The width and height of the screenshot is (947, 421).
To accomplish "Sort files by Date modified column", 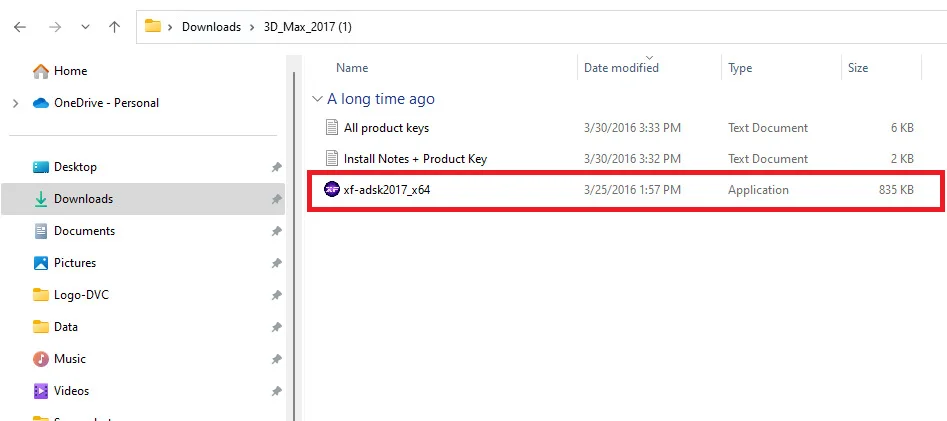I will 621,68.
